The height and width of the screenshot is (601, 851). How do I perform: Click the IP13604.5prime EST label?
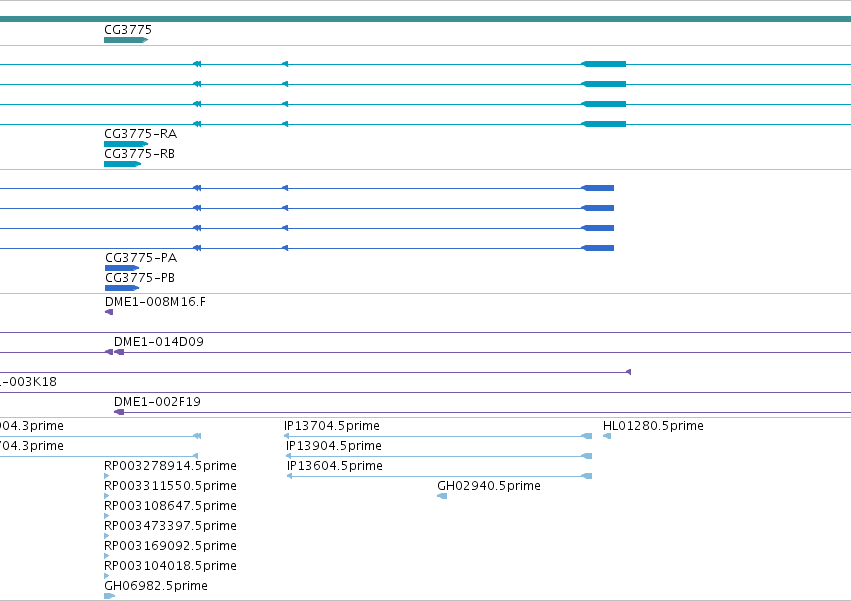[335, 466]
